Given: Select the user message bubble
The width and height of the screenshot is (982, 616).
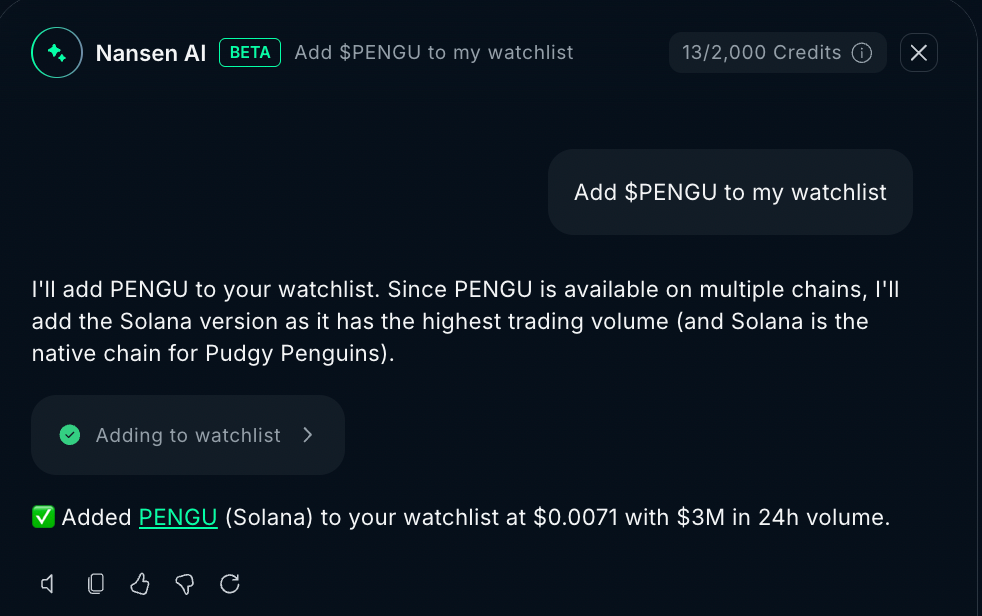Looking at the screenshot, I should [730, 192].
